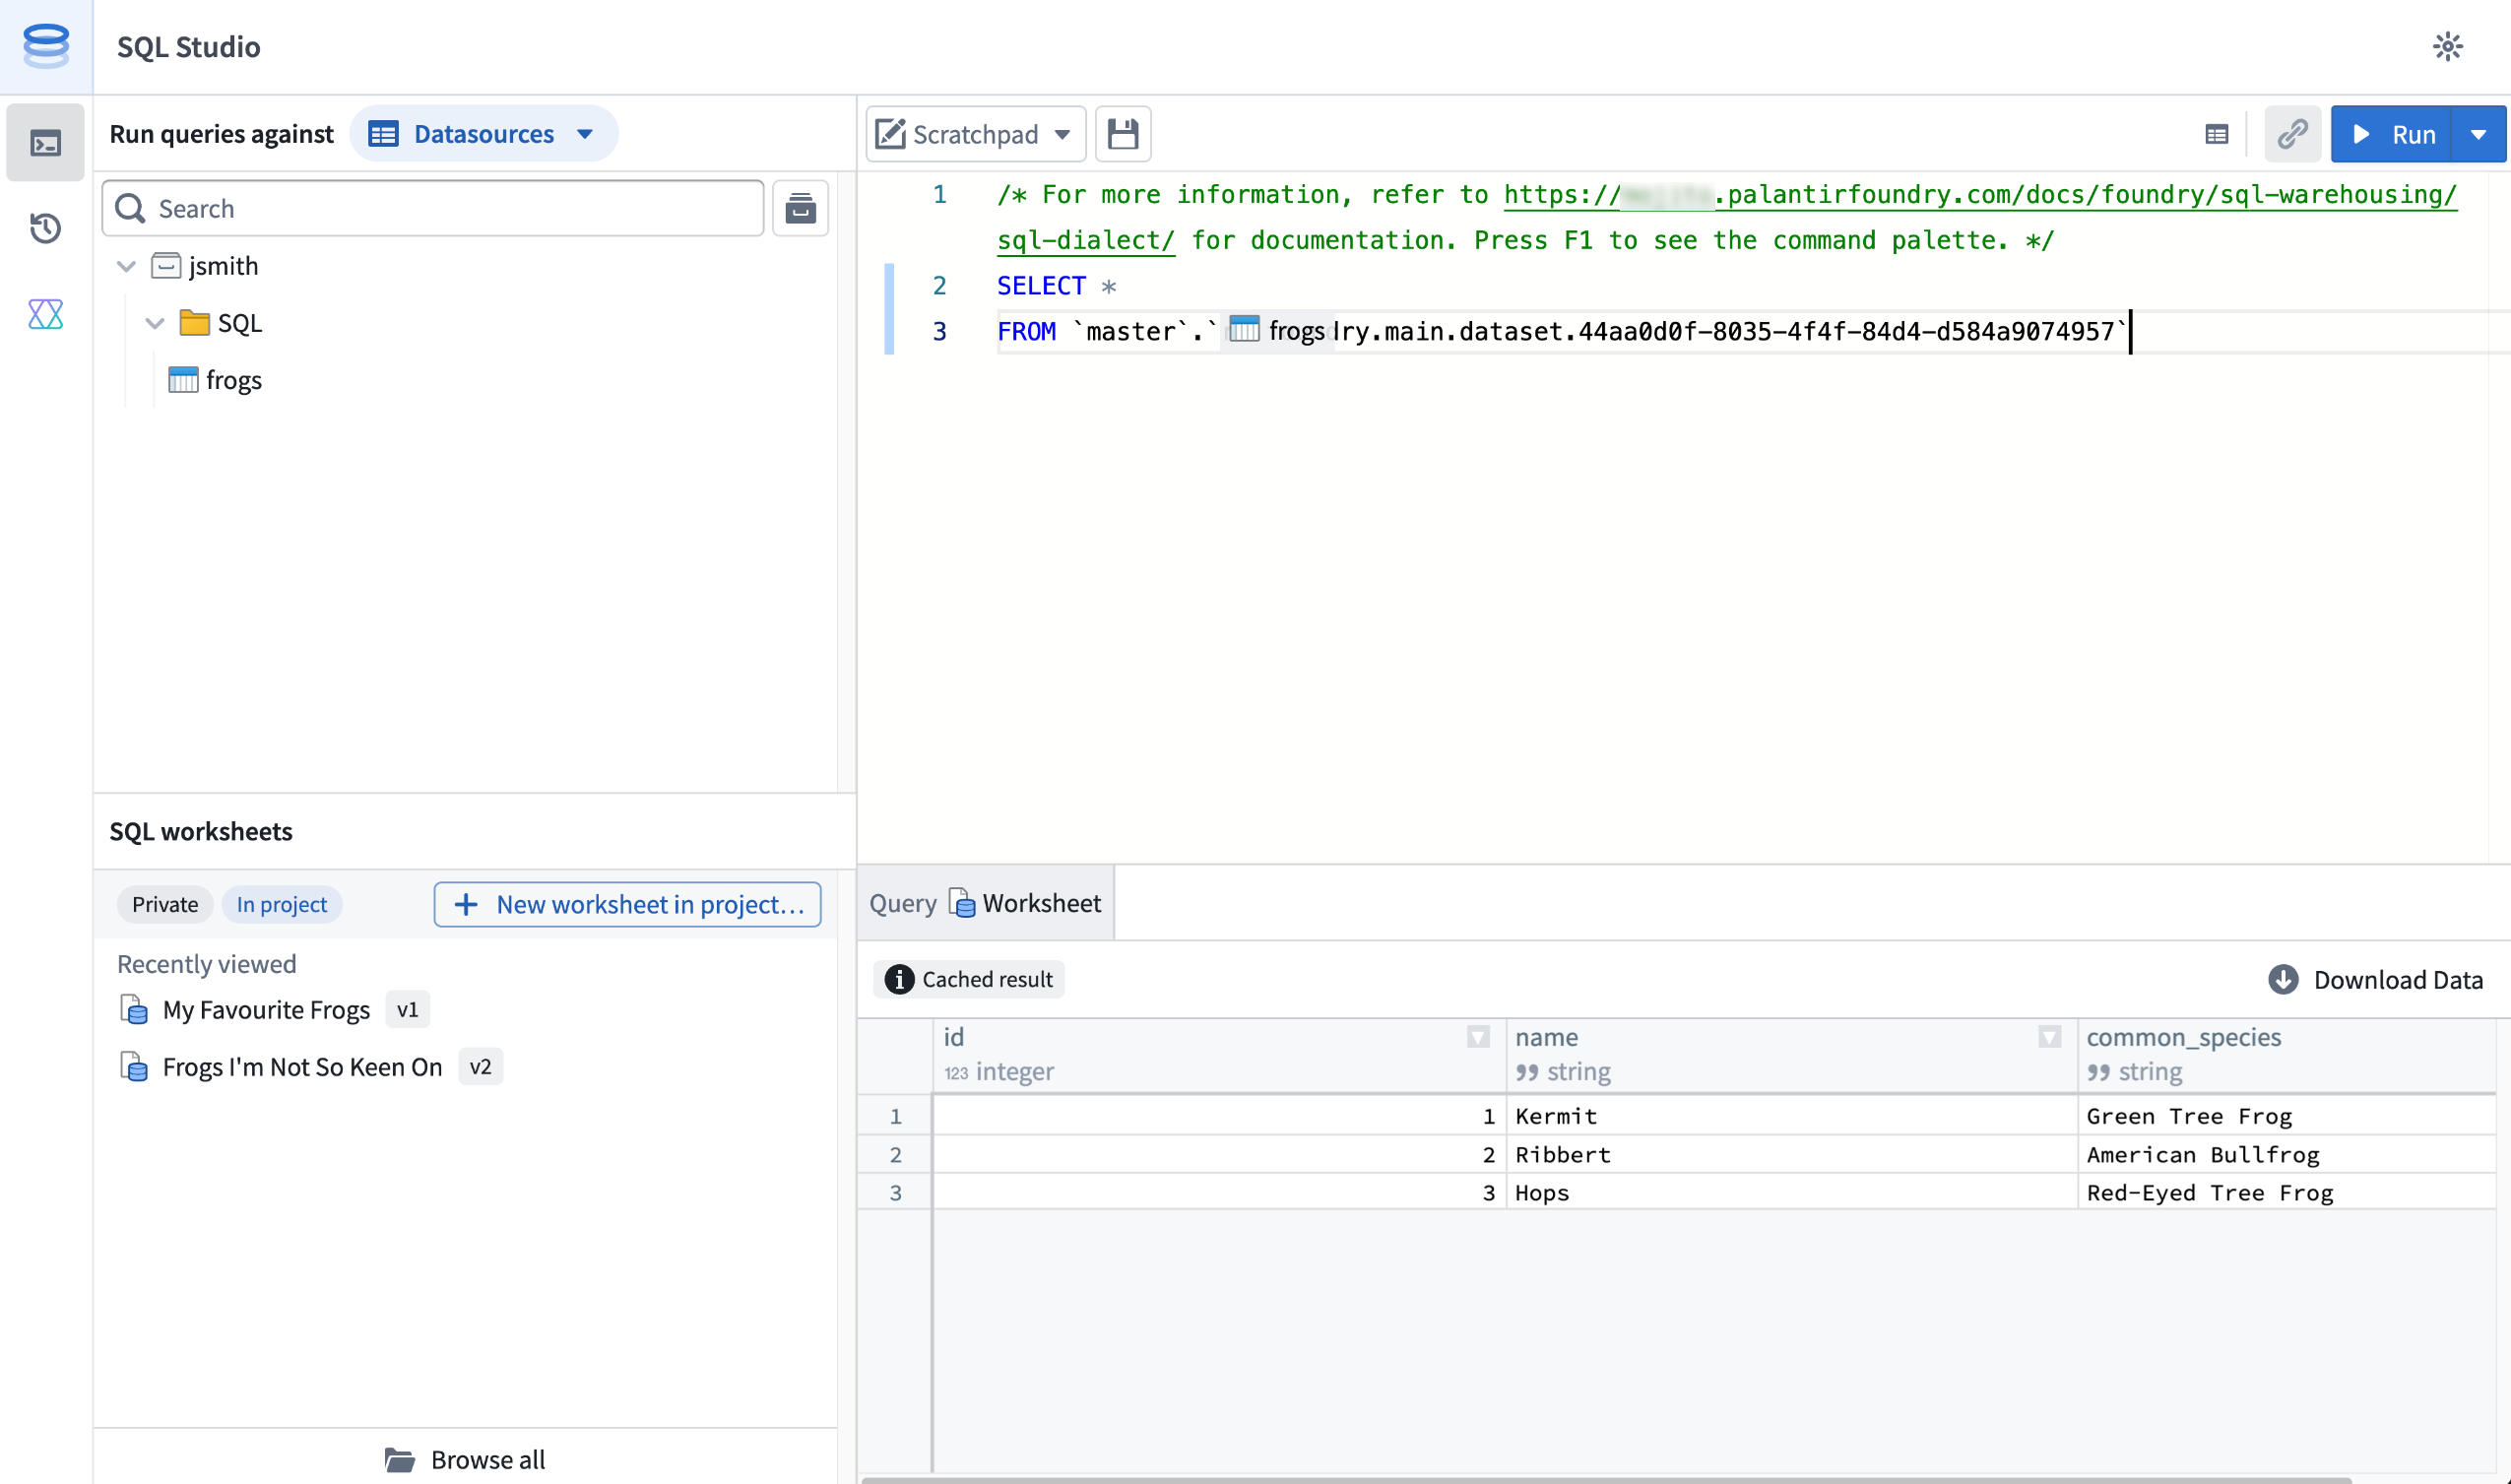Click the v1 version badge
The image size is (2511, 1484).
(x=407, y=1010)
